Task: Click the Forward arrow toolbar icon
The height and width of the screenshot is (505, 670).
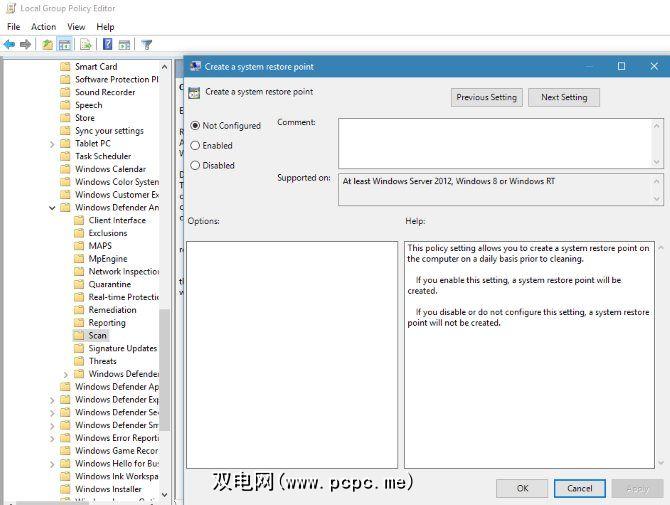Action: pos(25,44)
